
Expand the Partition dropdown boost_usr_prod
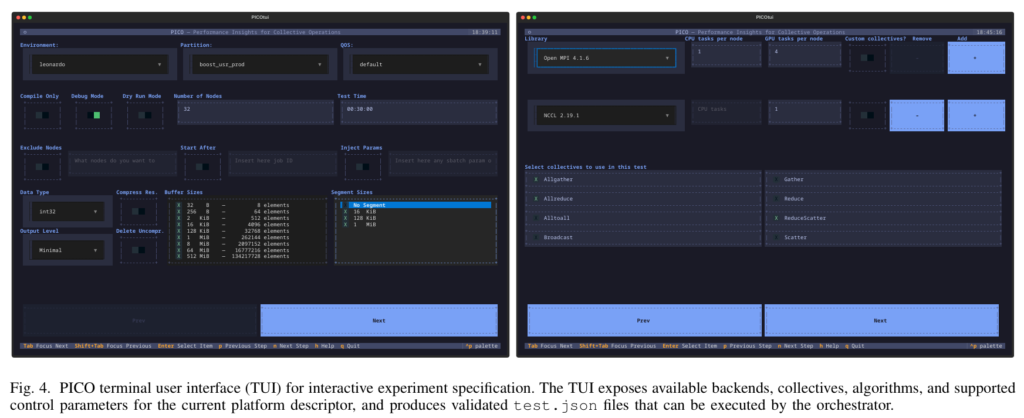[x=257, y=65]
